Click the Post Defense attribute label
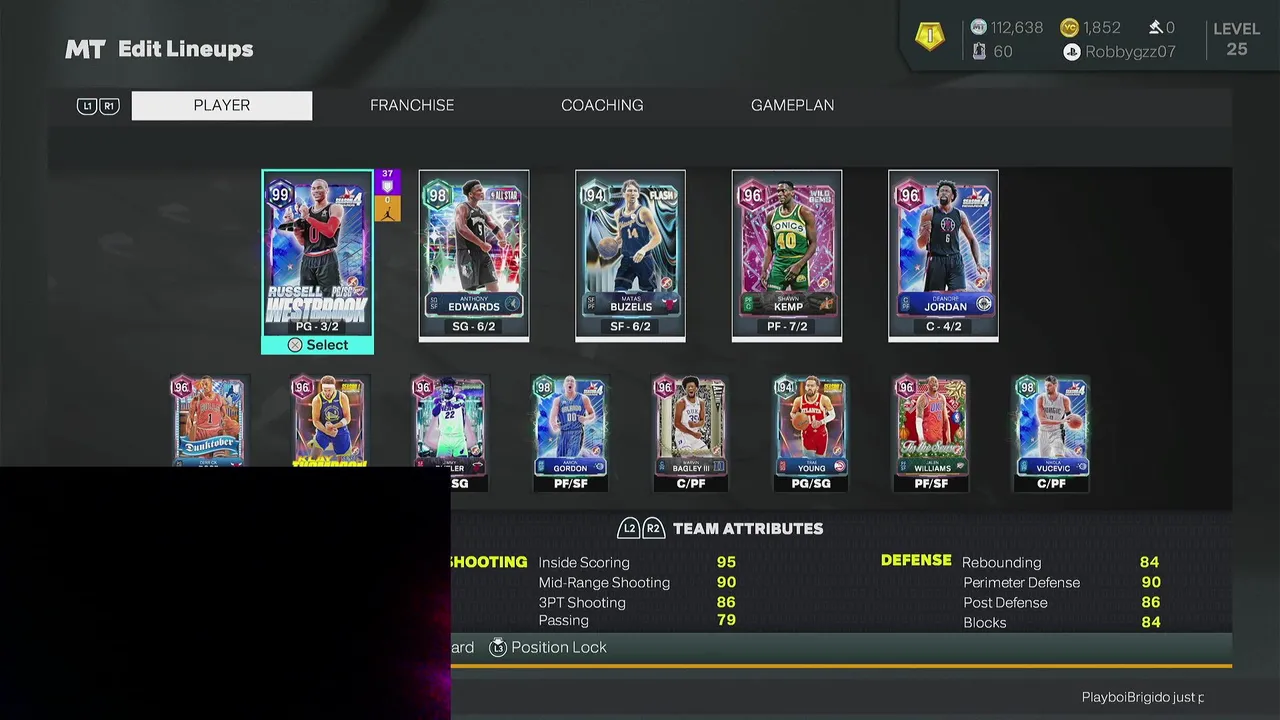Screen dimensions: 1280x720 coord(1005,602)
